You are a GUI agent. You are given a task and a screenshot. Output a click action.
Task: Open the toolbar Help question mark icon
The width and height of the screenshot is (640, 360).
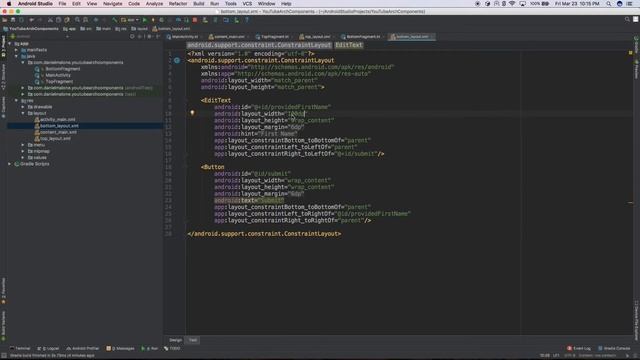click(247, 20)
